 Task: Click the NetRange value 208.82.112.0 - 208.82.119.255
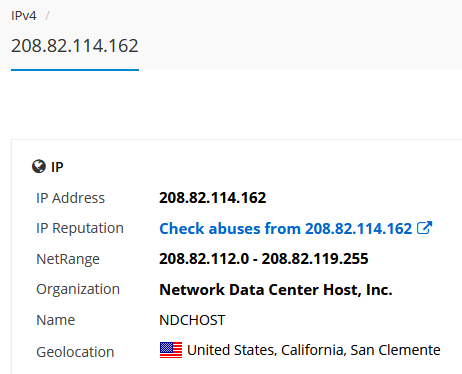(x=264, y=259)
